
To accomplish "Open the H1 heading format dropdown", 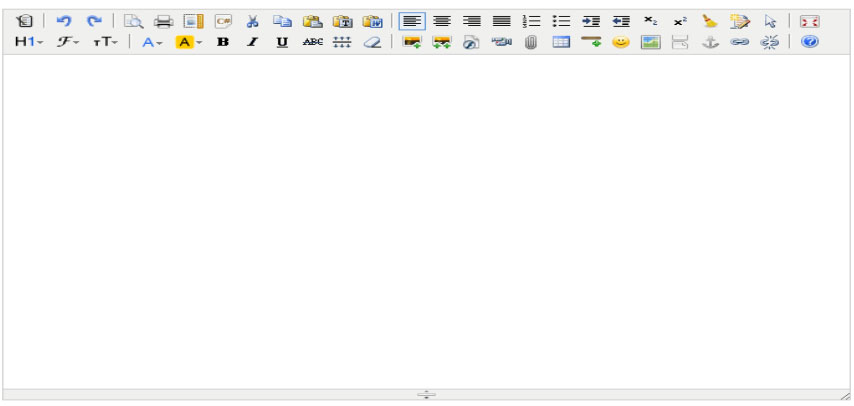I will point(28,42).
